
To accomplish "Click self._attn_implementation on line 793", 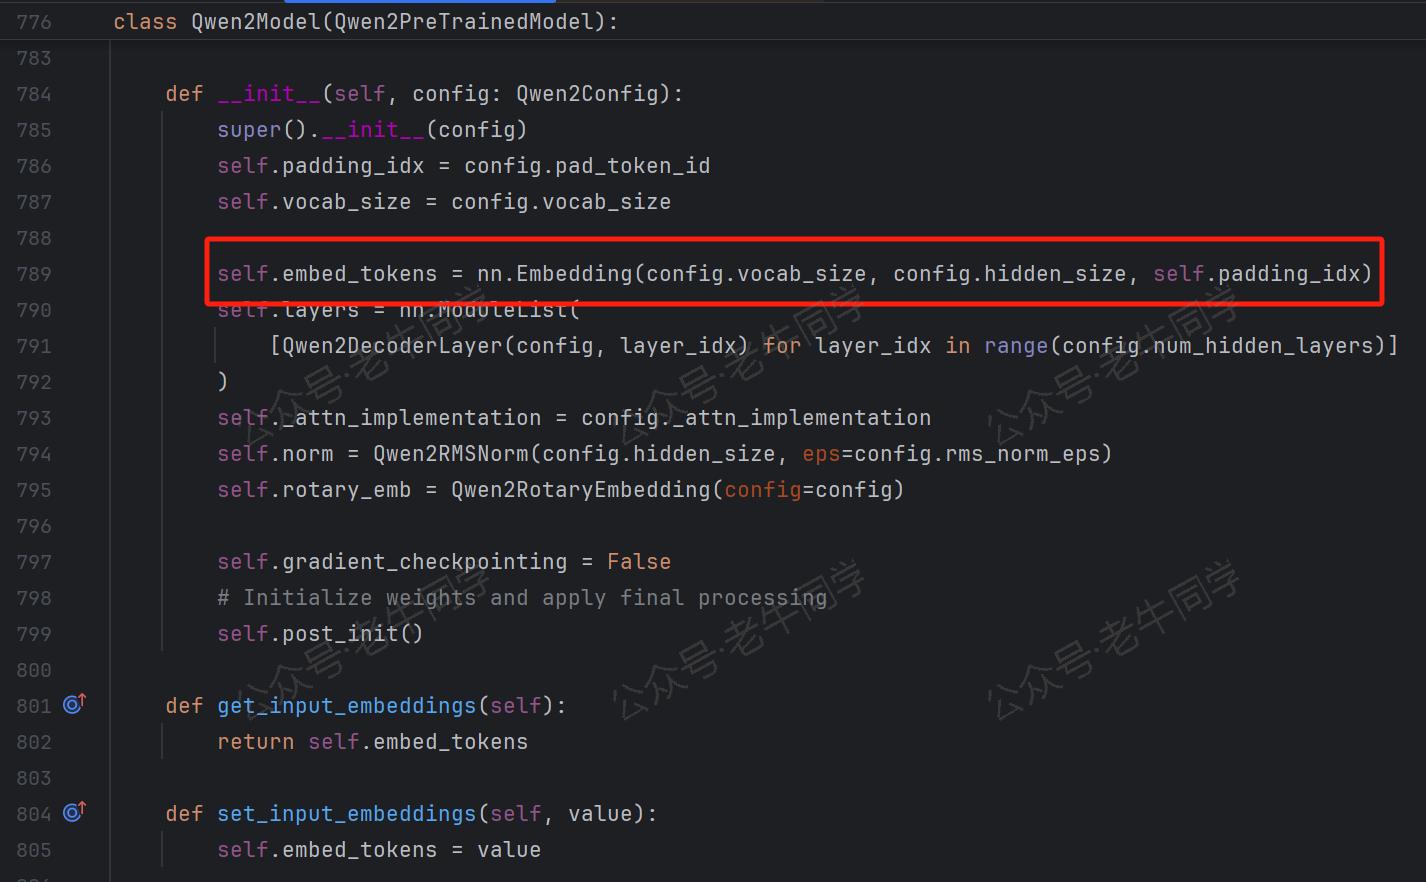I will 379,418.
